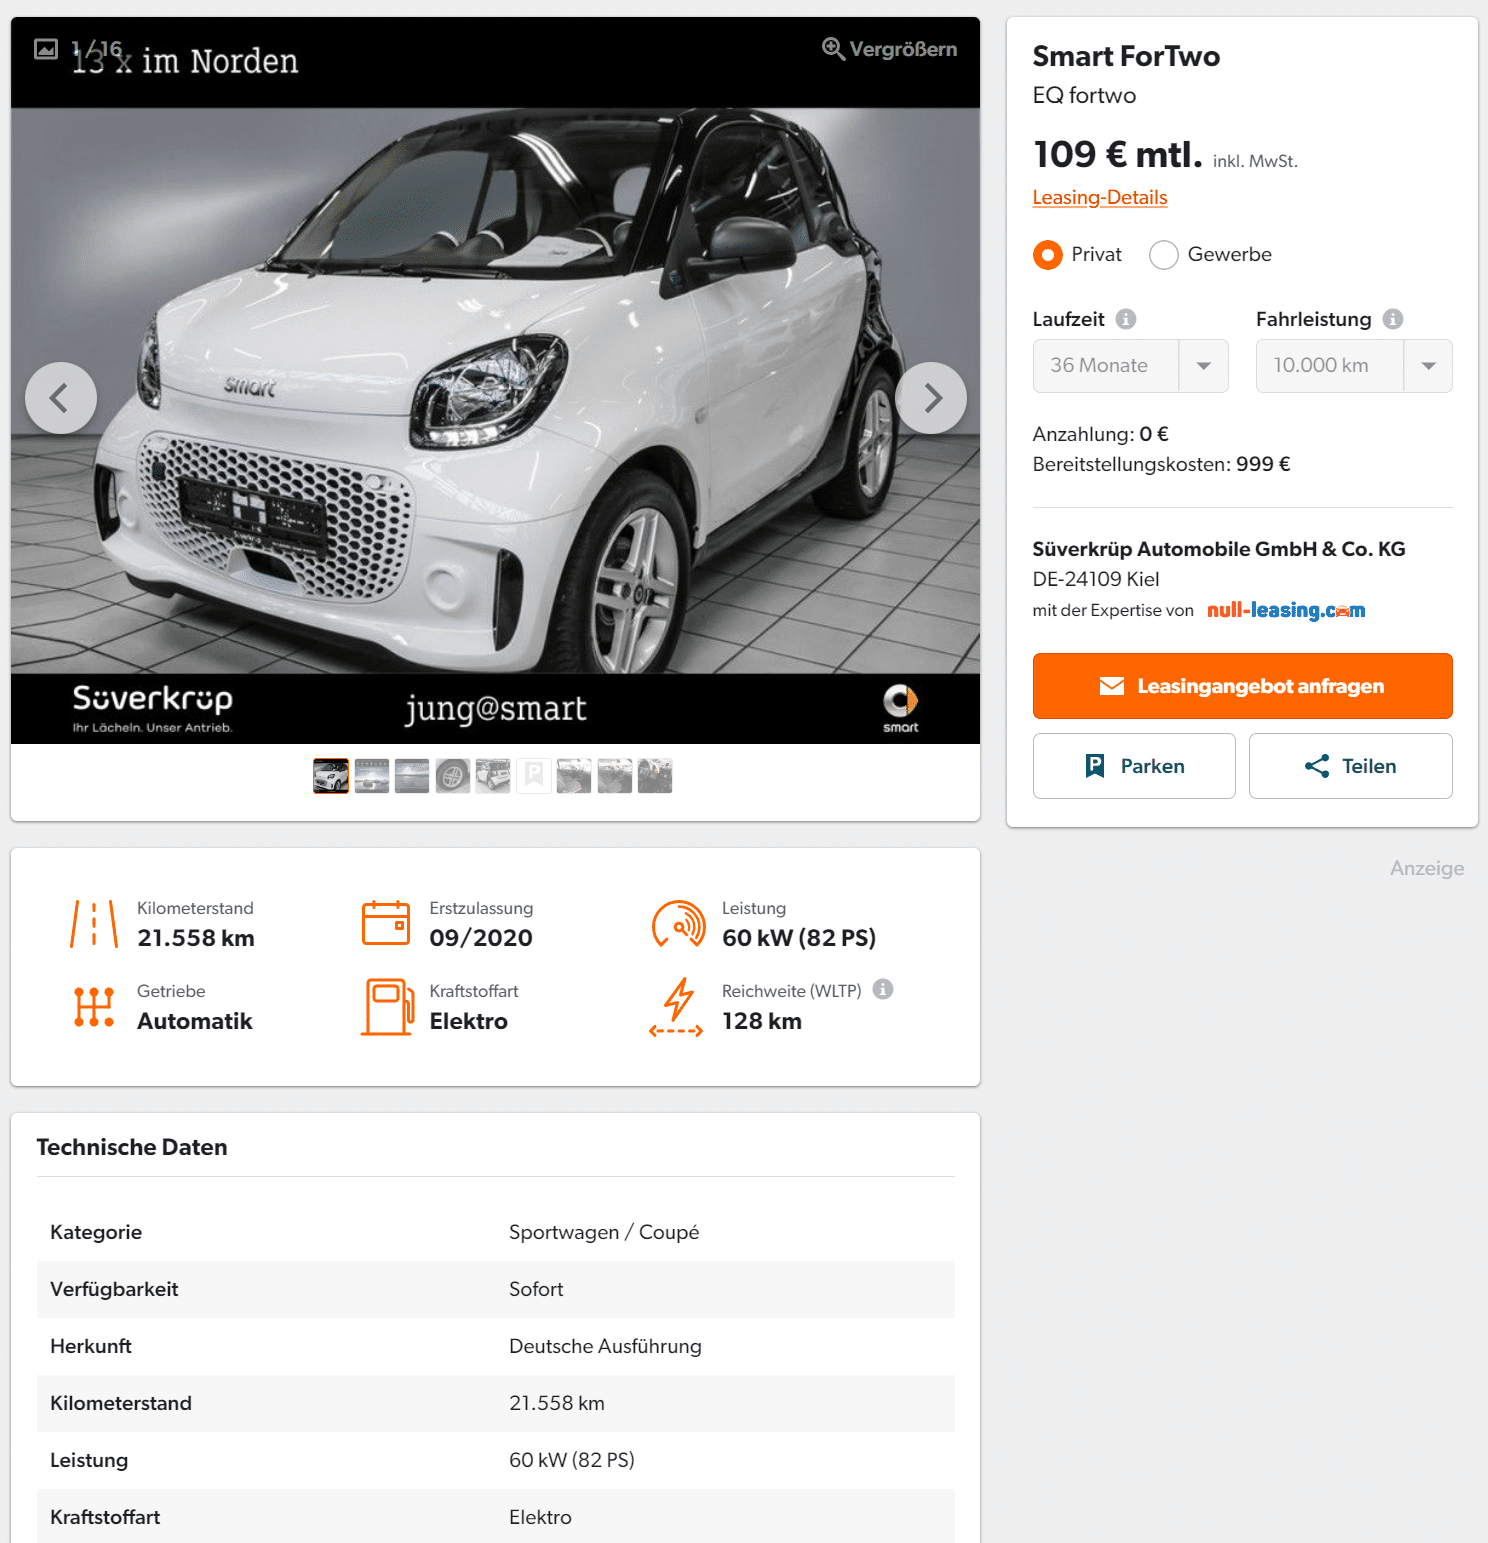
Task: Click the Smart ForTwo title
Action: 1126,56
